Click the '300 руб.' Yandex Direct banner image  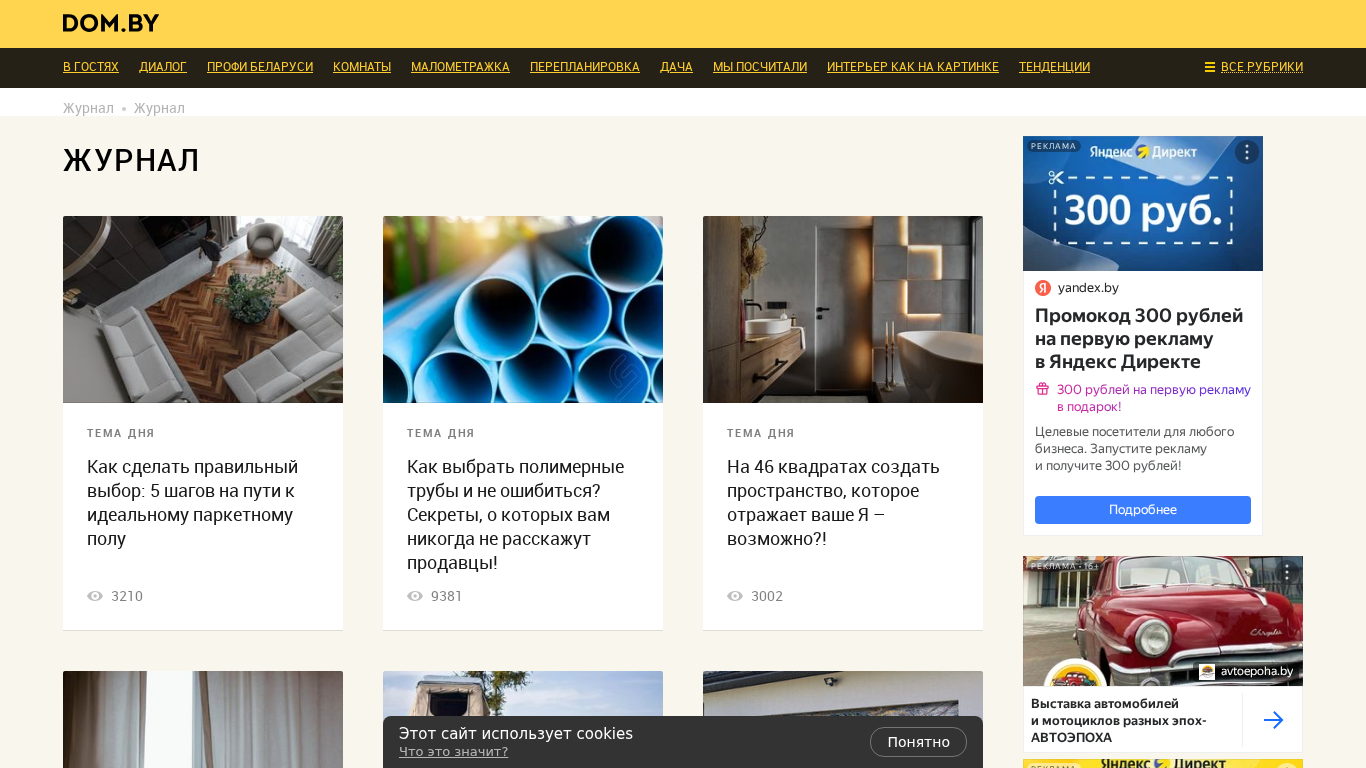click(1143, 204)
